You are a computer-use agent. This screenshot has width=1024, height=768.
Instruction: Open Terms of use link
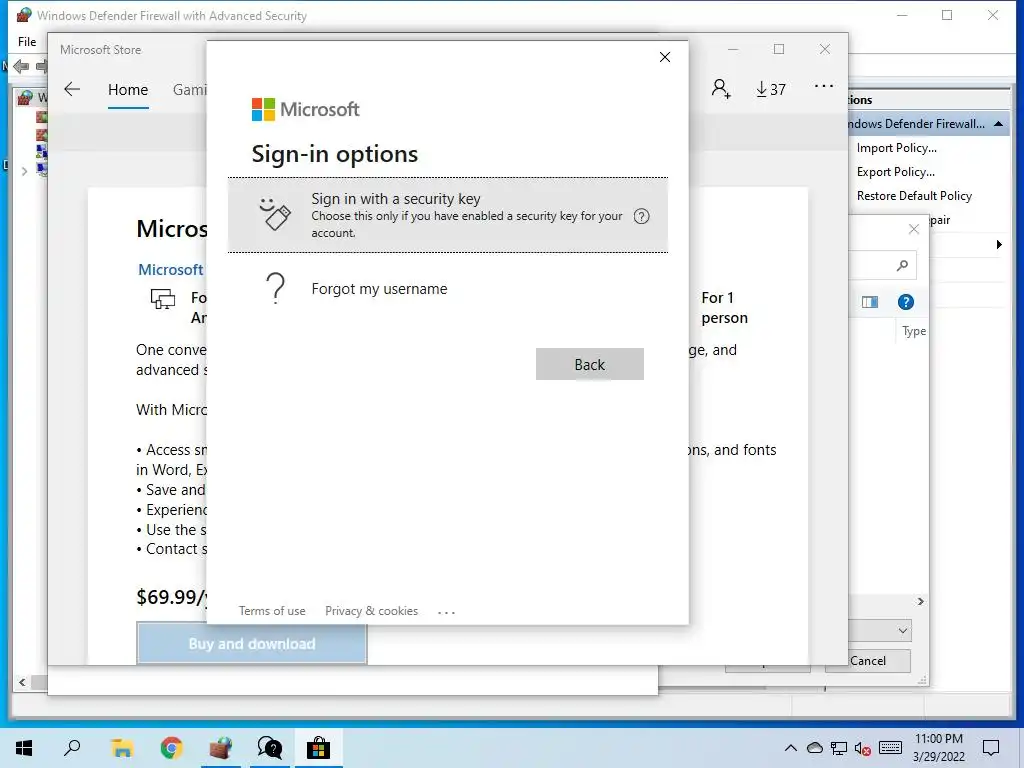click(x=272, y=611)
